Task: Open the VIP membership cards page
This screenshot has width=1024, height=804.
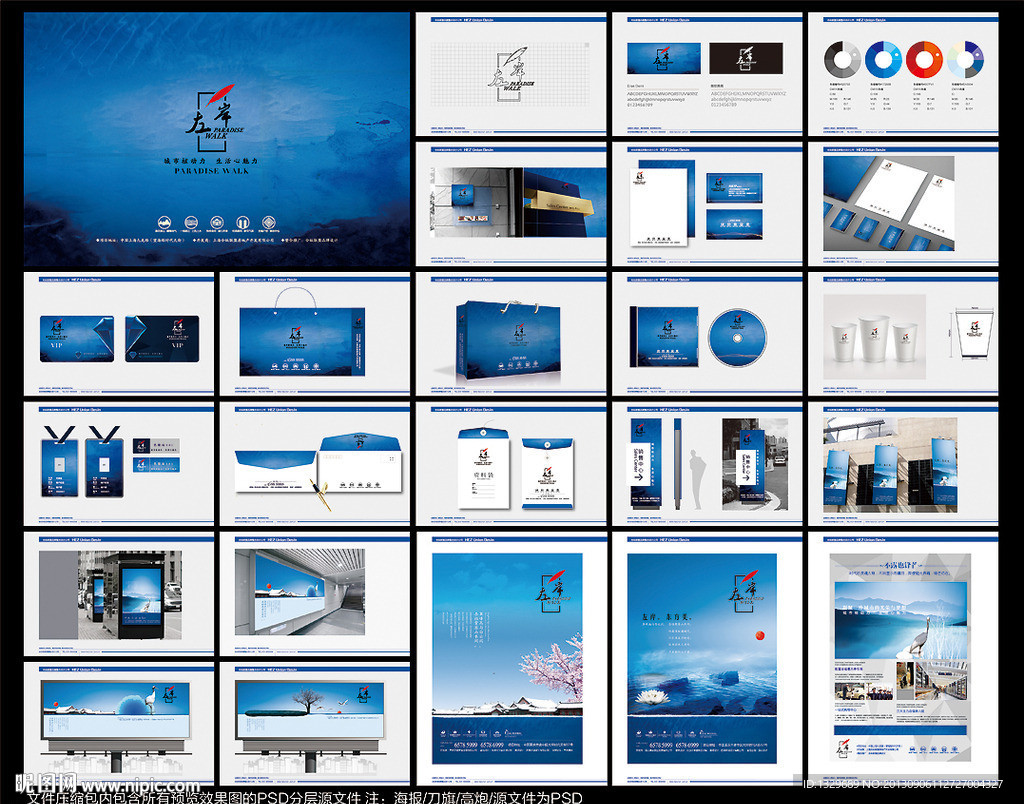Action: tap(119, 337)
